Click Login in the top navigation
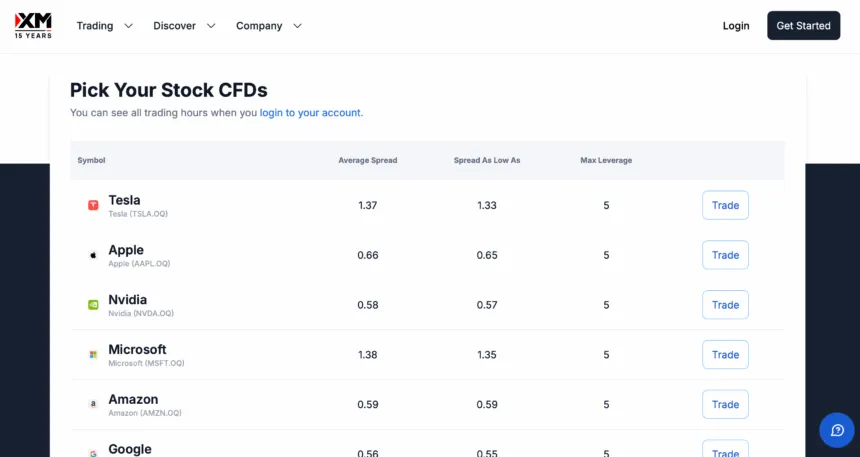The image size is (860, 457). coord(736,26)
